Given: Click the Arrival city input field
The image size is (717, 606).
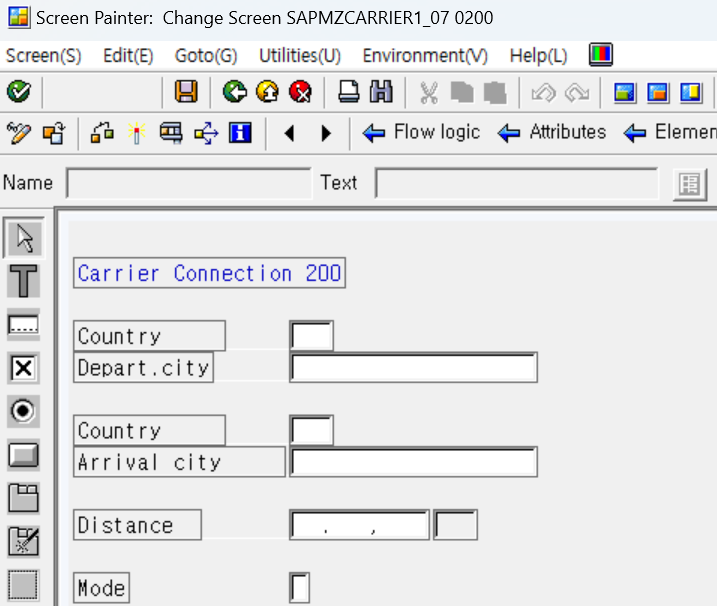Looking at the screenshot, I should point(414,462).
